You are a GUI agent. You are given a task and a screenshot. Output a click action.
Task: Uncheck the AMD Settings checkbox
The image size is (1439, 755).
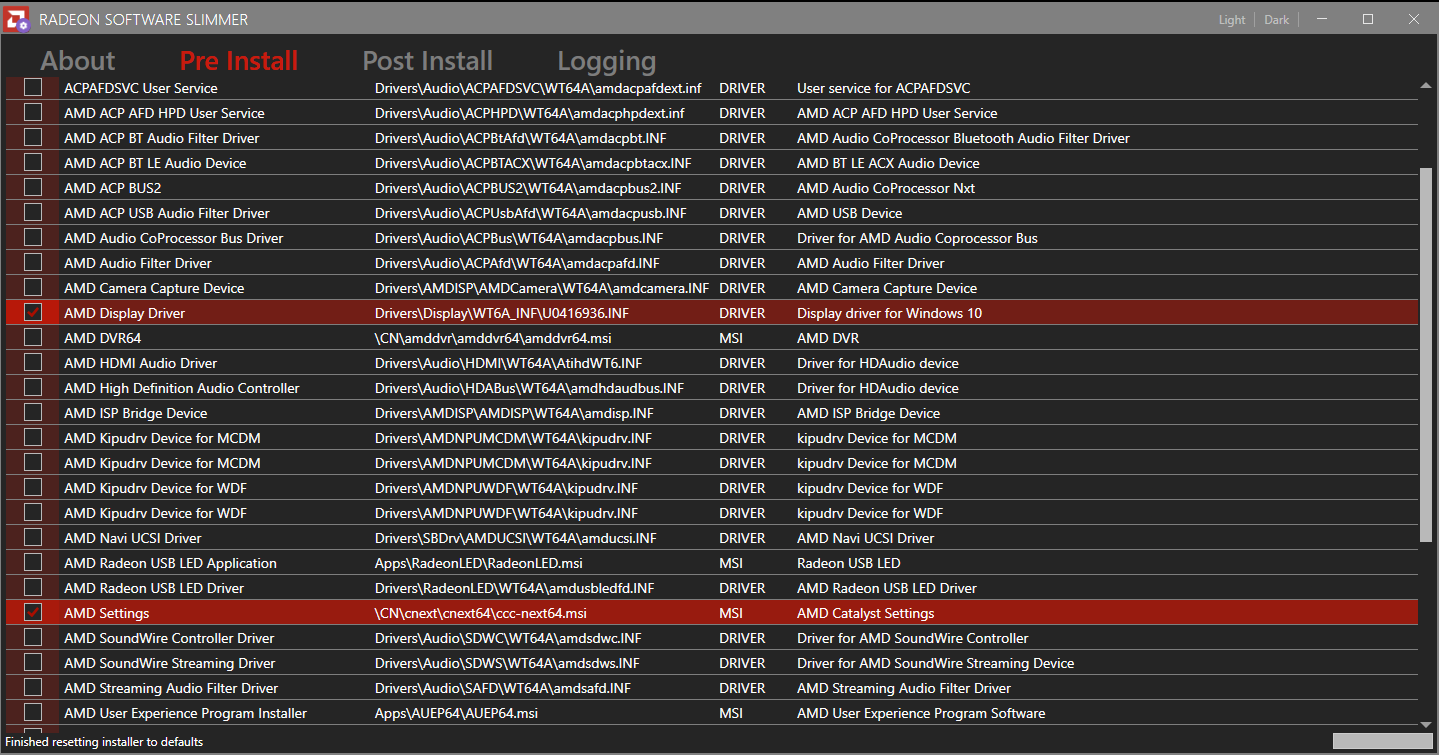(33, 612)
